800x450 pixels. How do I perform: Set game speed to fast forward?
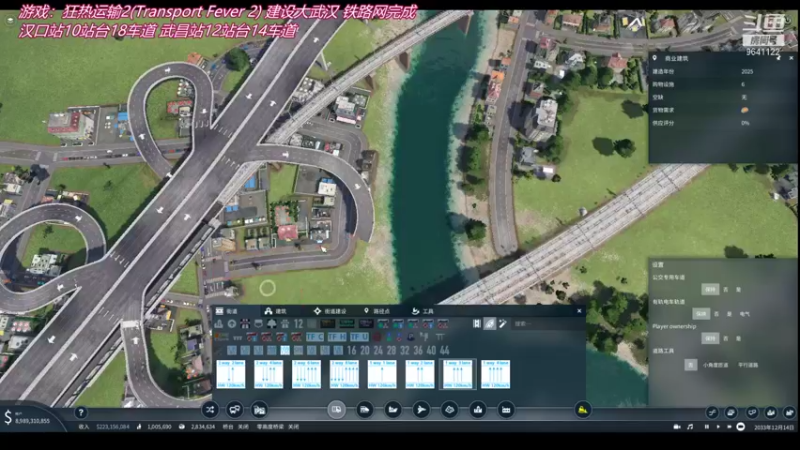(x=729, y=427)
